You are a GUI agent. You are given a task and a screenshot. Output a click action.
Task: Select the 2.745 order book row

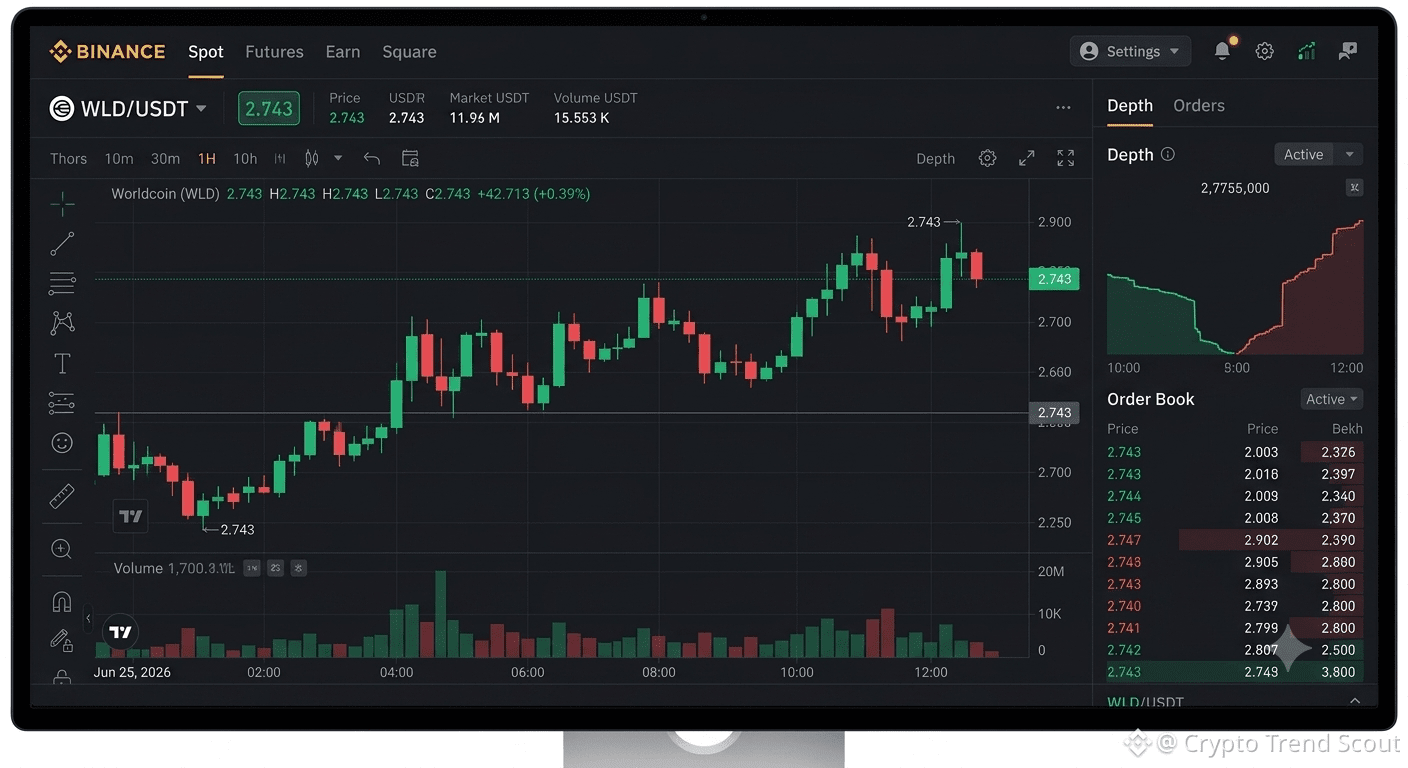coord(1235,518)
